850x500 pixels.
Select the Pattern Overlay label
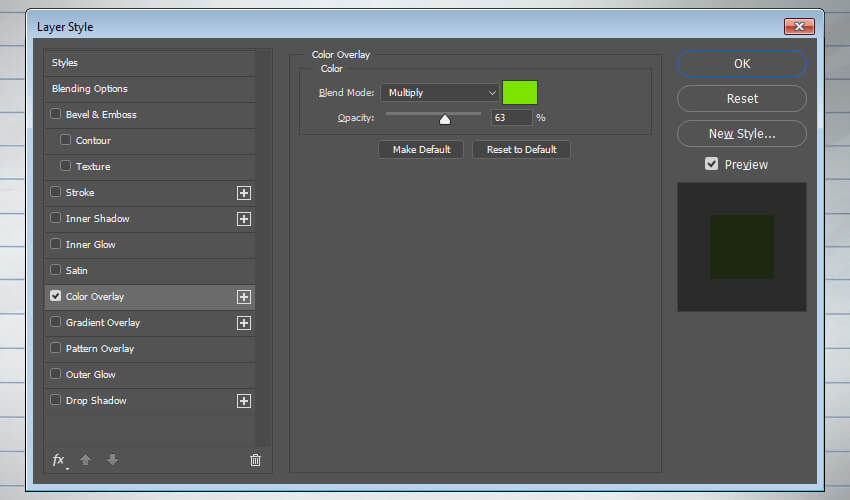point(100,349)
